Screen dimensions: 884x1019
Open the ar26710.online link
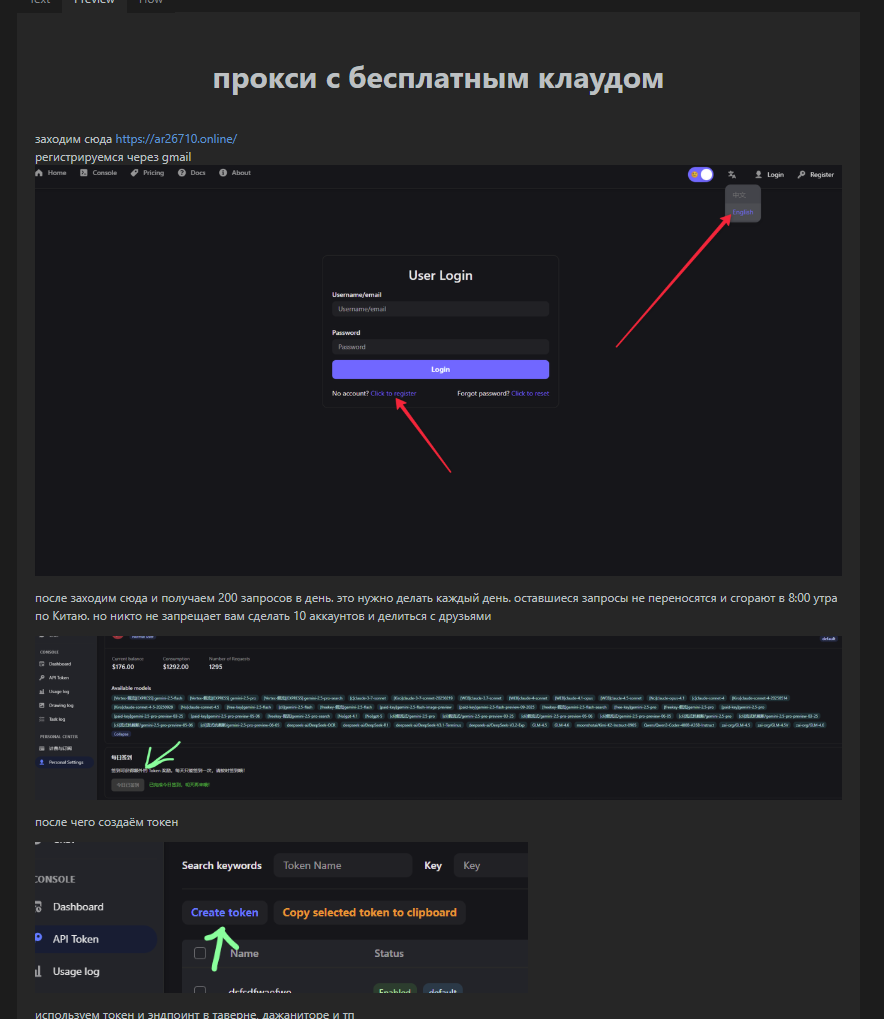[x=176, y=139]
